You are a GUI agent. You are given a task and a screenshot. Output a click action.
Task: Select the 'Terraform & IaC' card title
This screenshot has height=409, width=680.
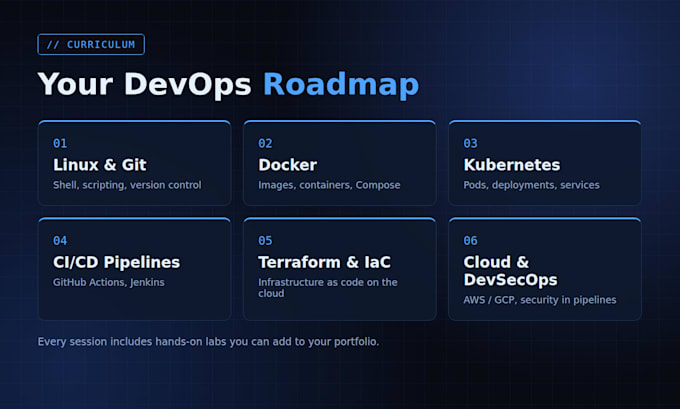coord(324,262)
